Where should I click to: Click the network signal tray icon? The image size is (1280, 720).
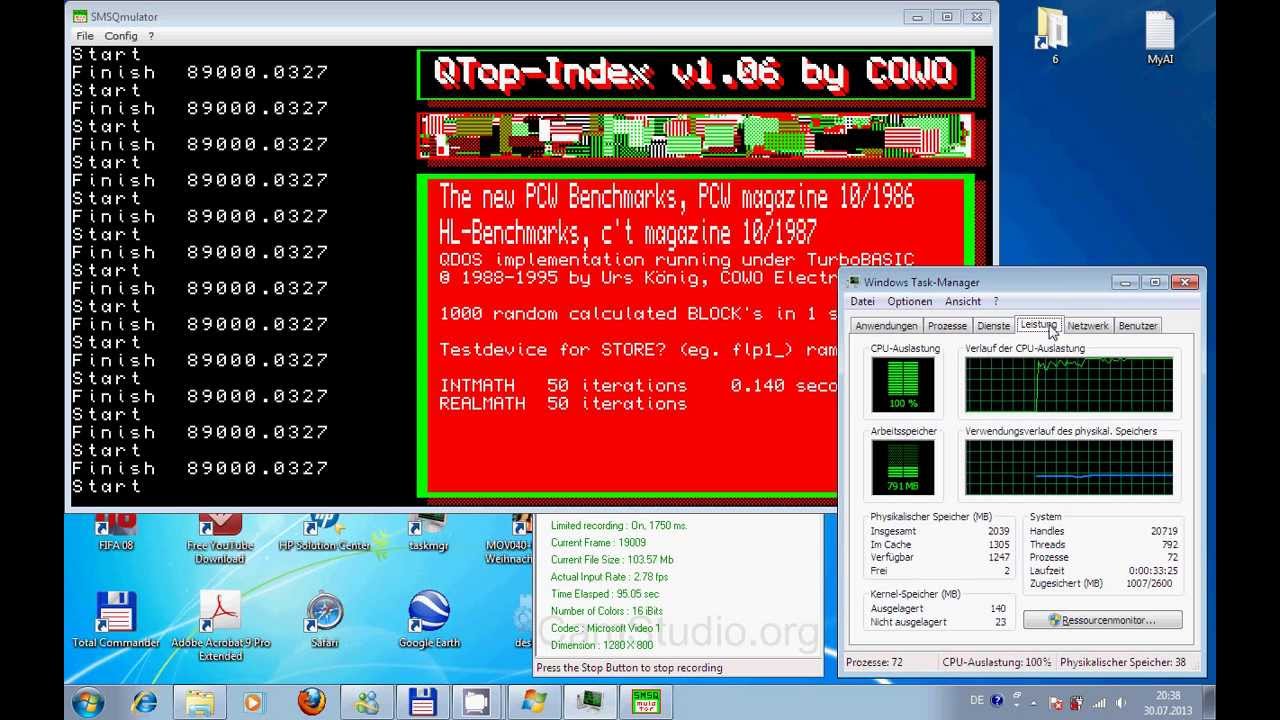(1101, 702)
